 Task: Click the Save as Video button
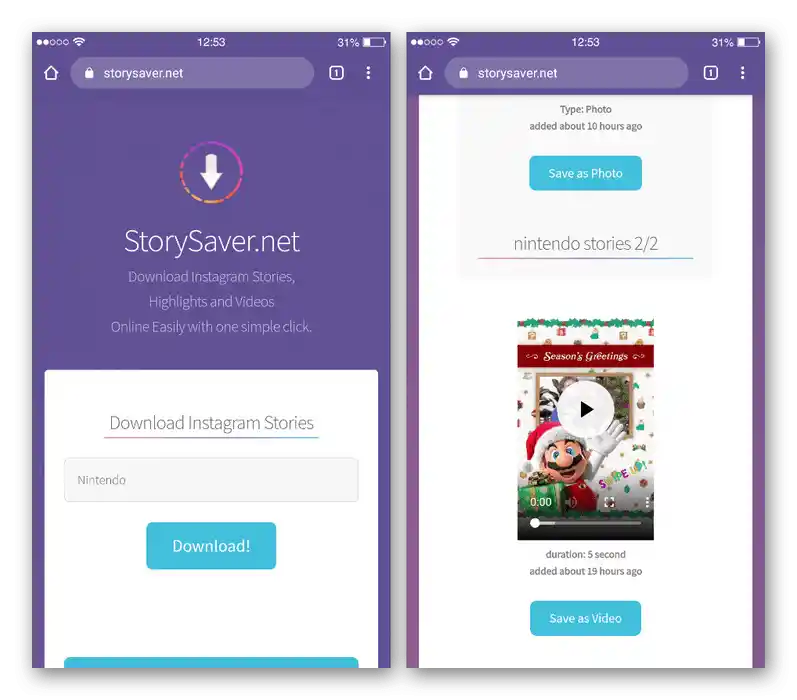point(586,618)
